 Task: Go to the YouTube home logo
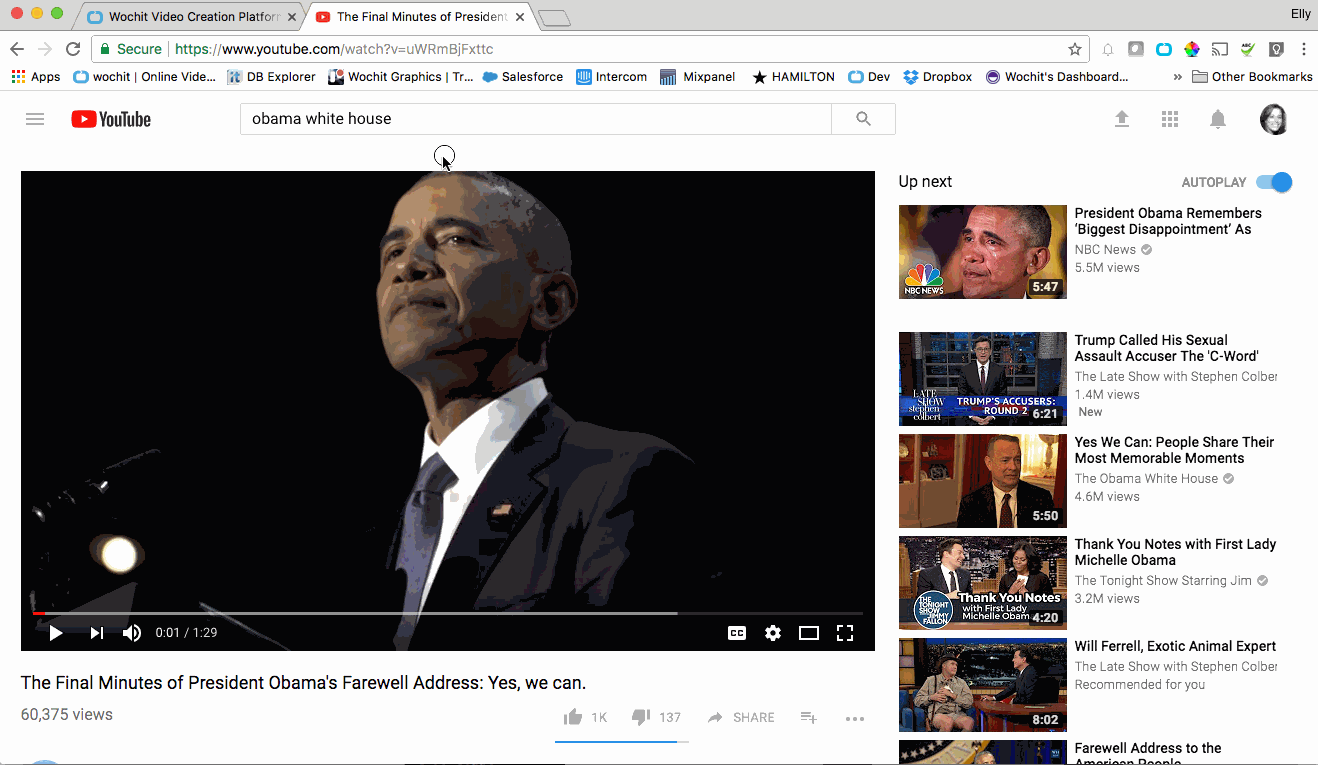pos(111,119)
